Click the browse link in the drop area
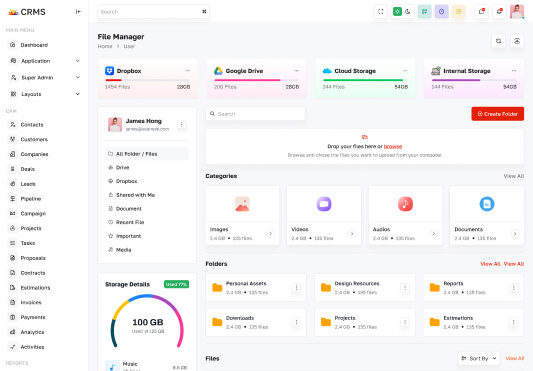This screenshot has height=371, width=533. tap(393, 146)
